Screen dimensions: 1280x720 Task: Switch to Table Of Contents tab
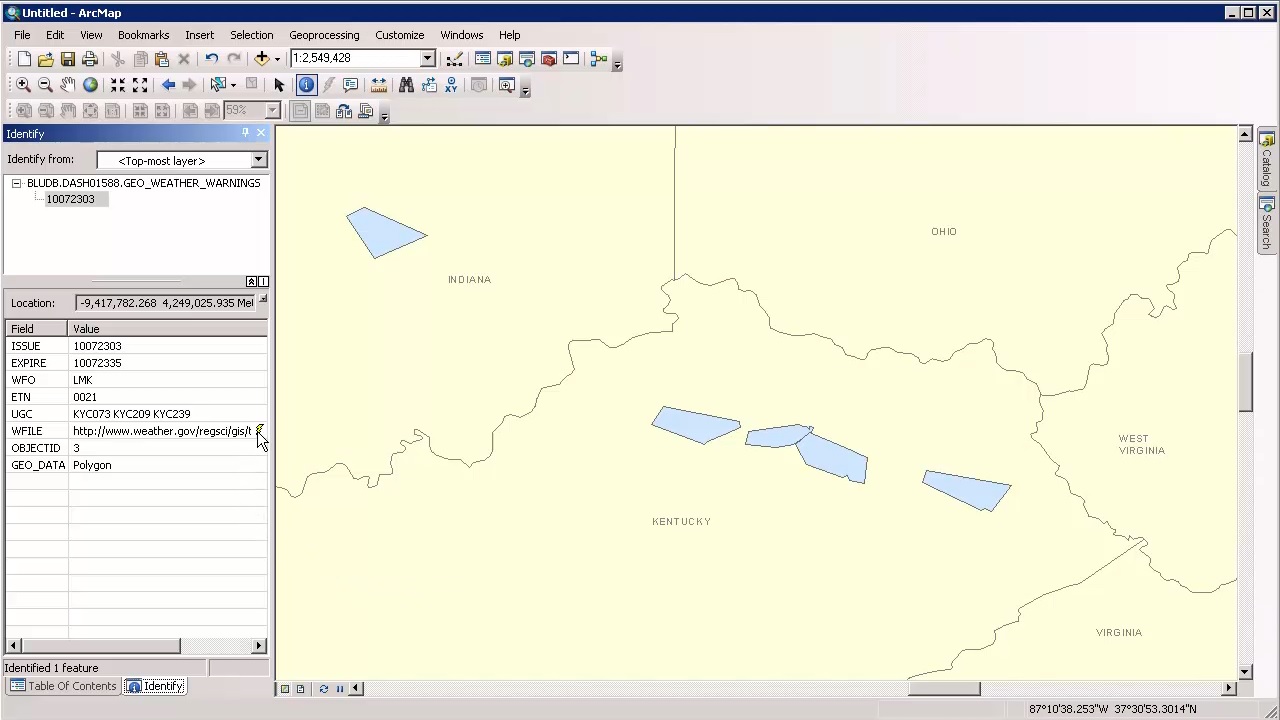pyautogui.click(x=63, y=686)
